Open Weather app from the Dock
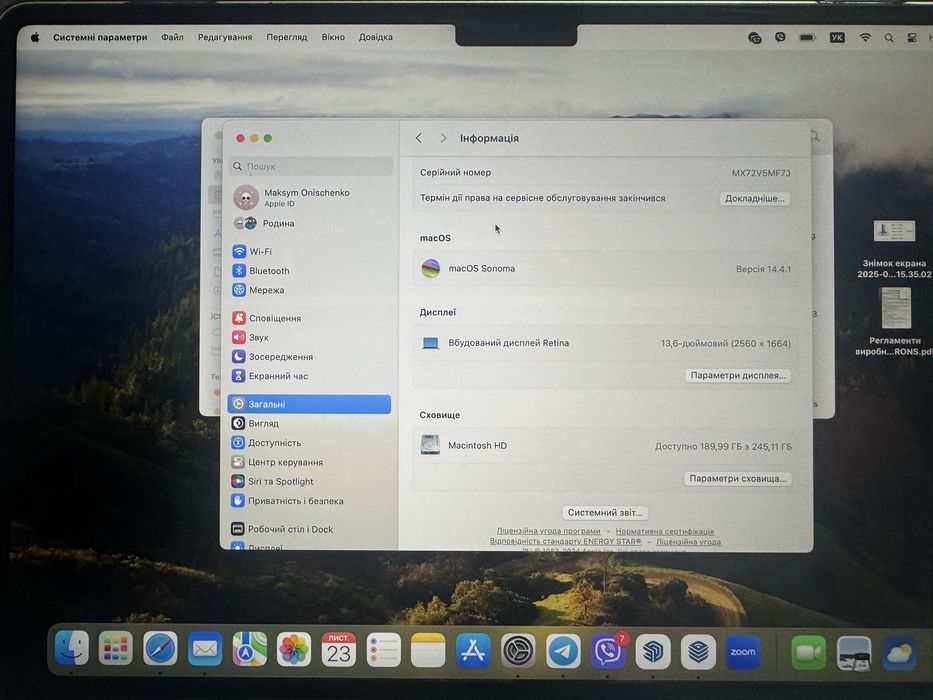 (x=898, y=654)
